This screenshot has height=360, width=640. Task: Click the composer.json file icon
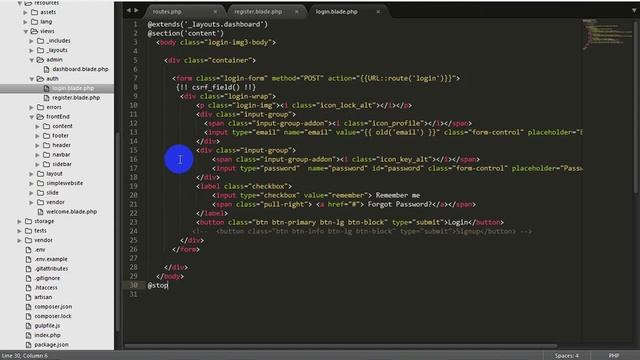(x=29, y=307)
